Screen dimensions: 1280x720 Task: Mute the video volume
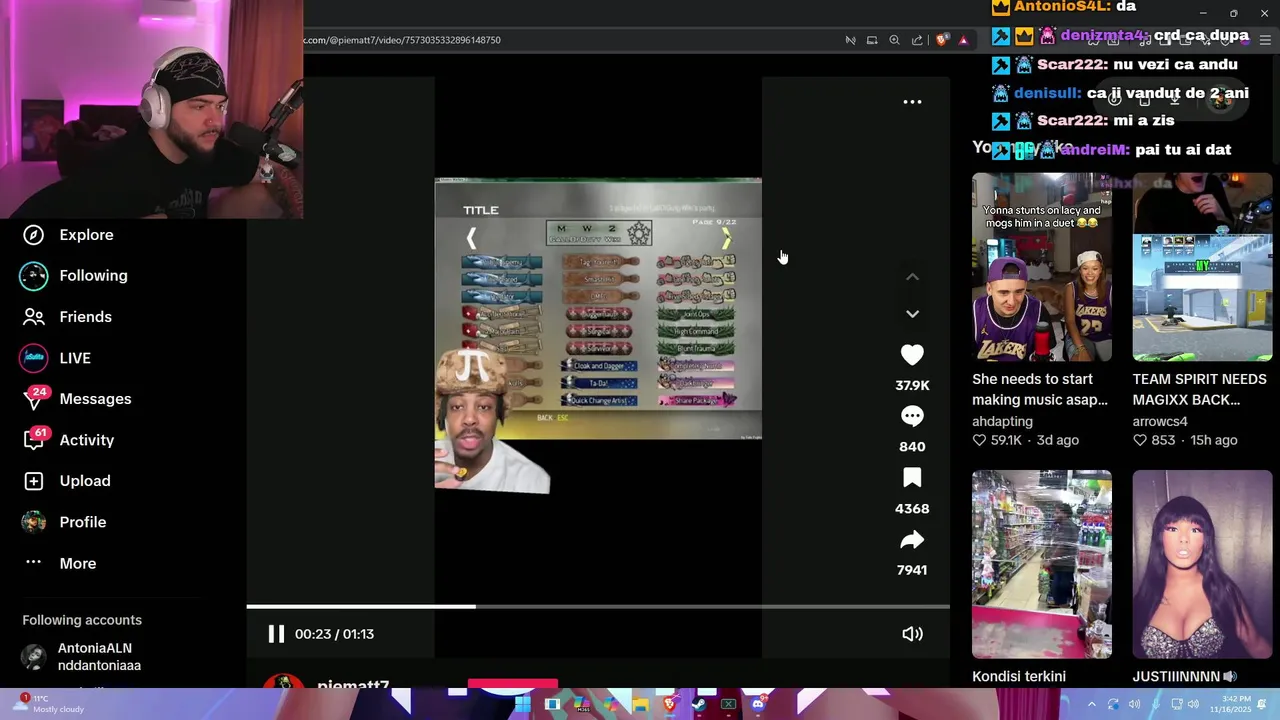tap(912, 634)
